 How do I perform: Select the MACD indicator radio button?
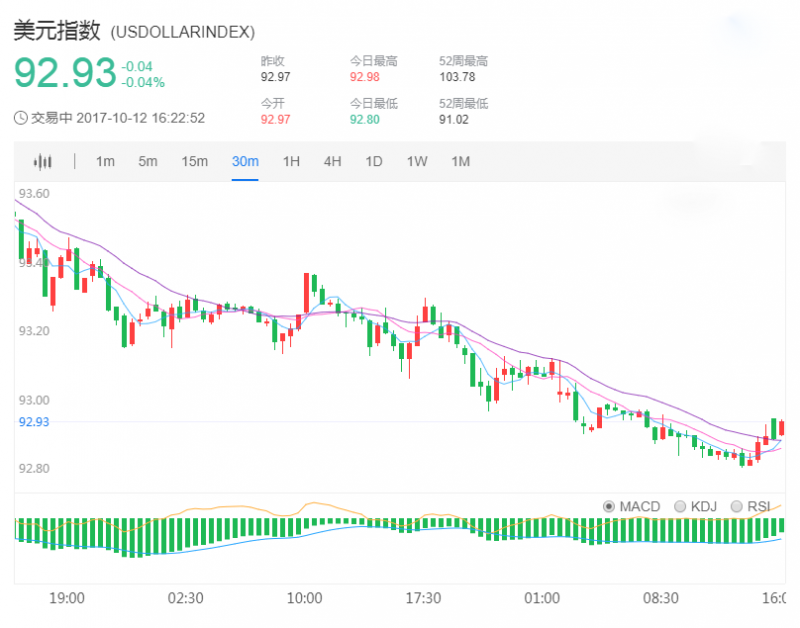pyautogui.click(x=609, y=506)
